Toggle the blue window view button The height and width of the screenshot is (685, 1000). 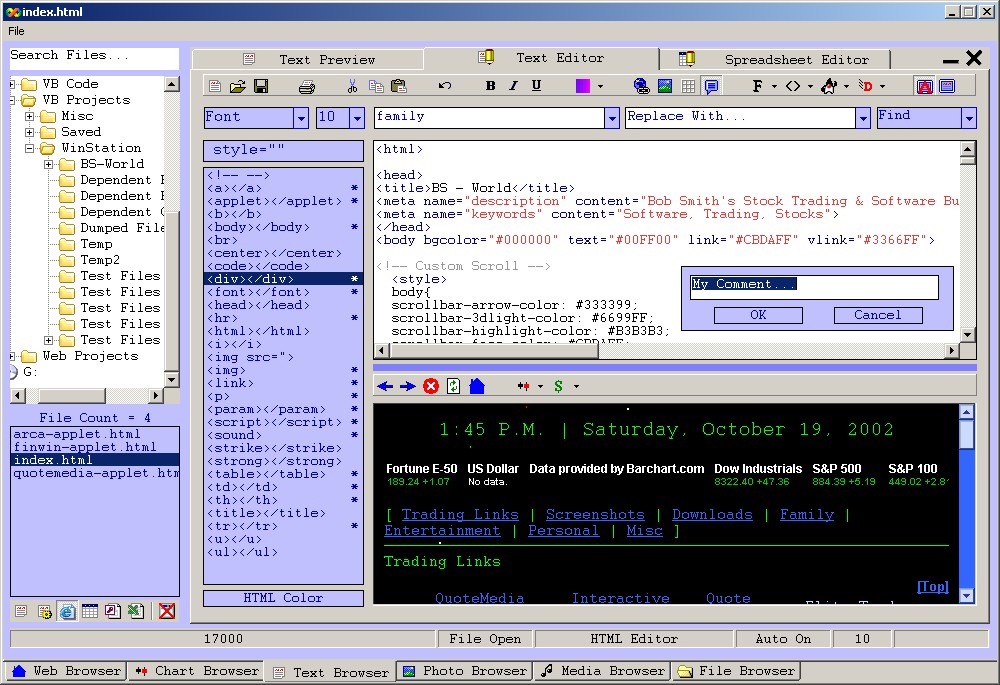click(948, 86)
